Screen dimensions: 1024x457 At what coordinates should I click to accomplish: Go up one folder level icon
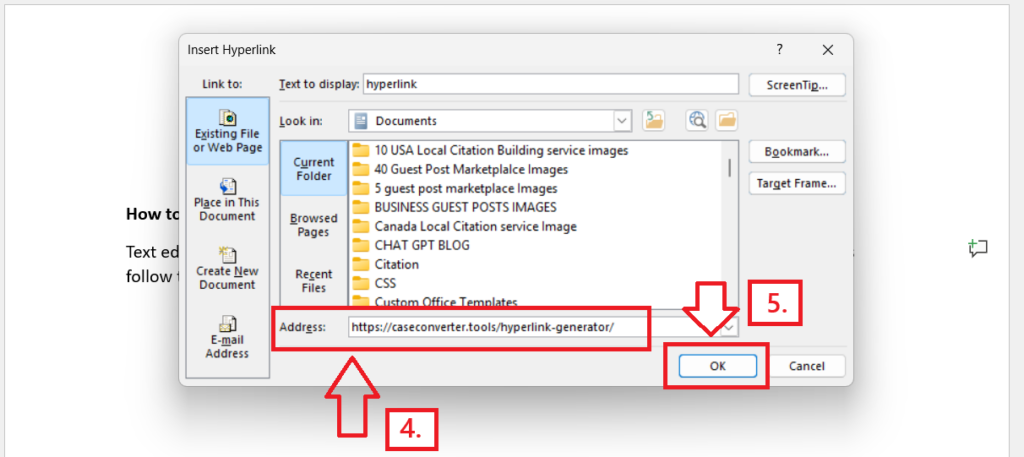pos(653,120)
